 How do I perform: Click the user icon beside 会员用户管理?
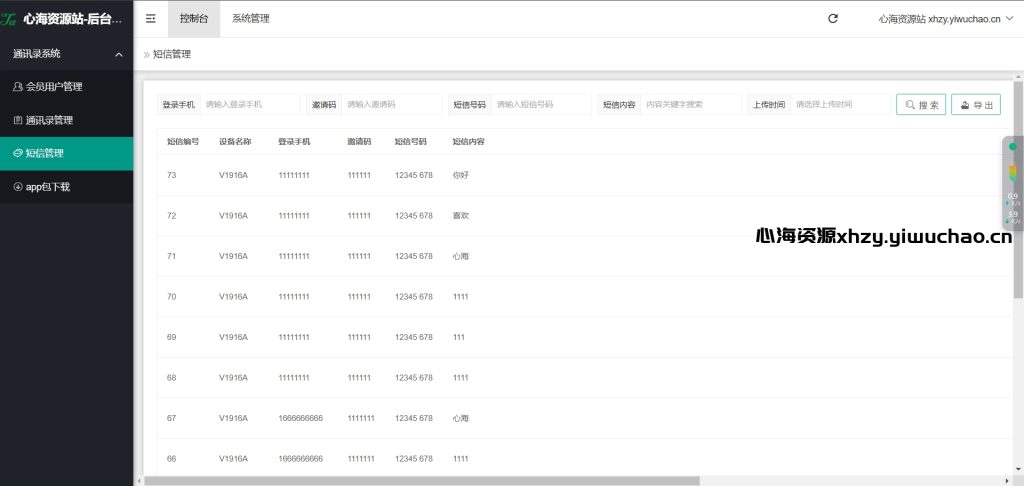coord(18,86)
